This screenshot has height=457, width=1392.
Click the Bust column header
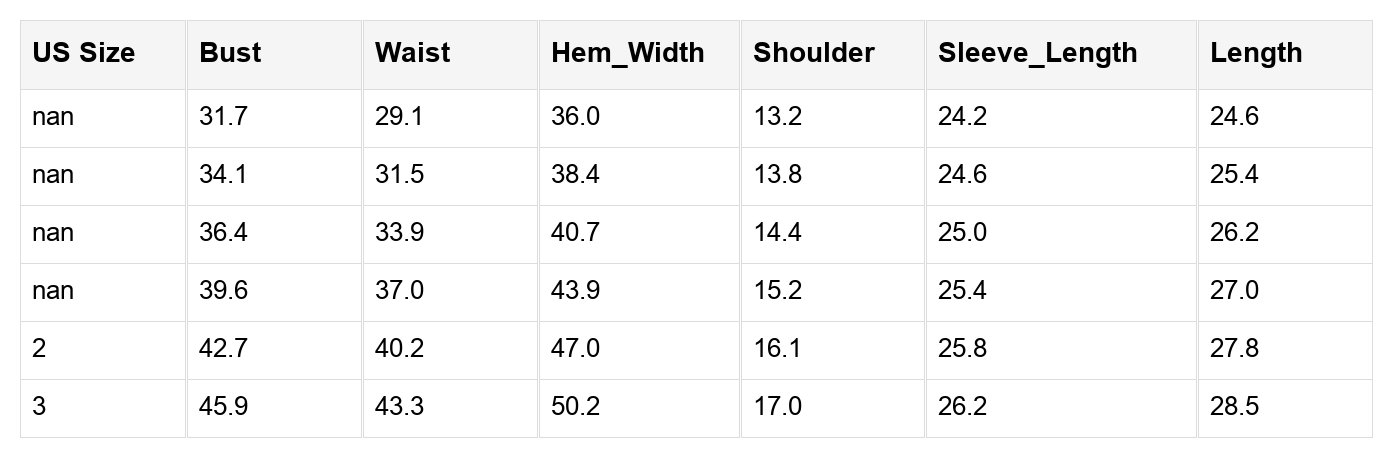click(x=230, y=53)
